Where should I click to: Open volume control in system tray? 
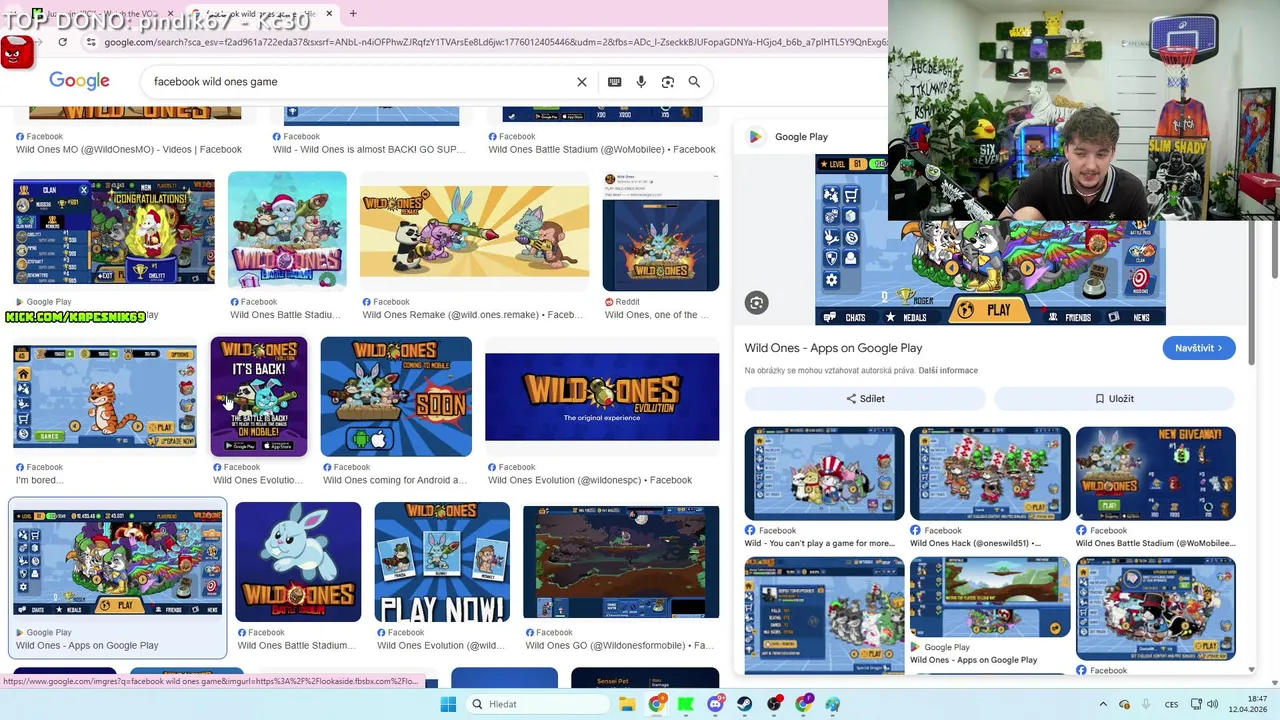tap(1212, 704)
